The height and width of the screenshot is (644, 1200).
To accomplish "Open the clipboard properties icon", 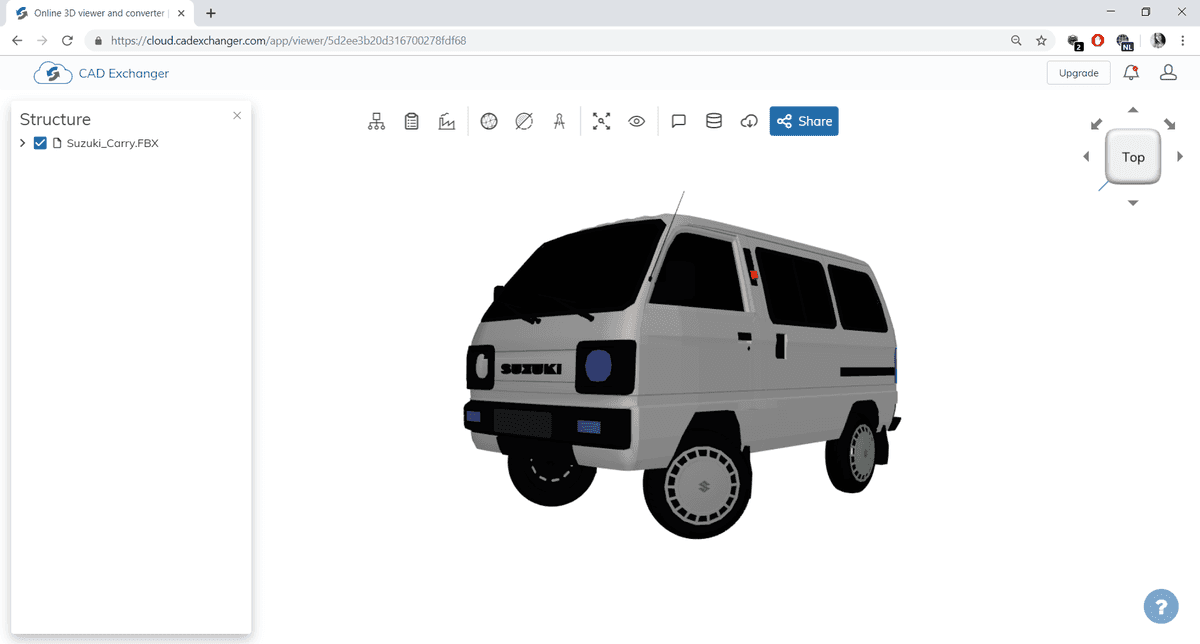I will tap(411, 122).
